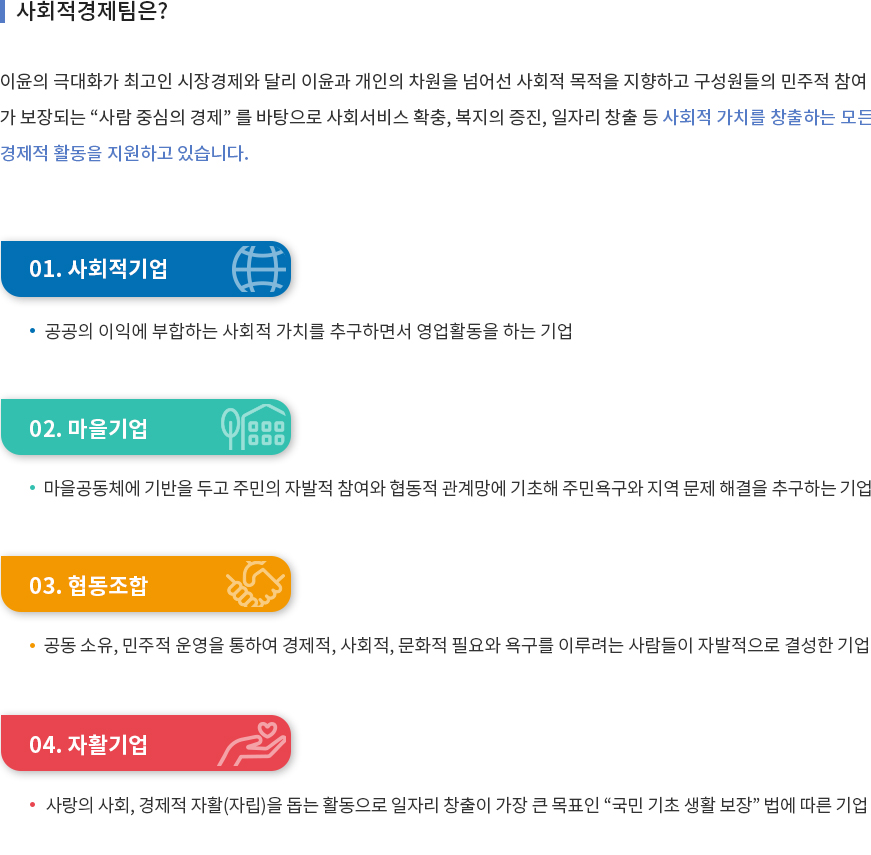871x855 pixels.
Task: Click the 자활기업 description about 자활(자립)
Action: (457, 804)
